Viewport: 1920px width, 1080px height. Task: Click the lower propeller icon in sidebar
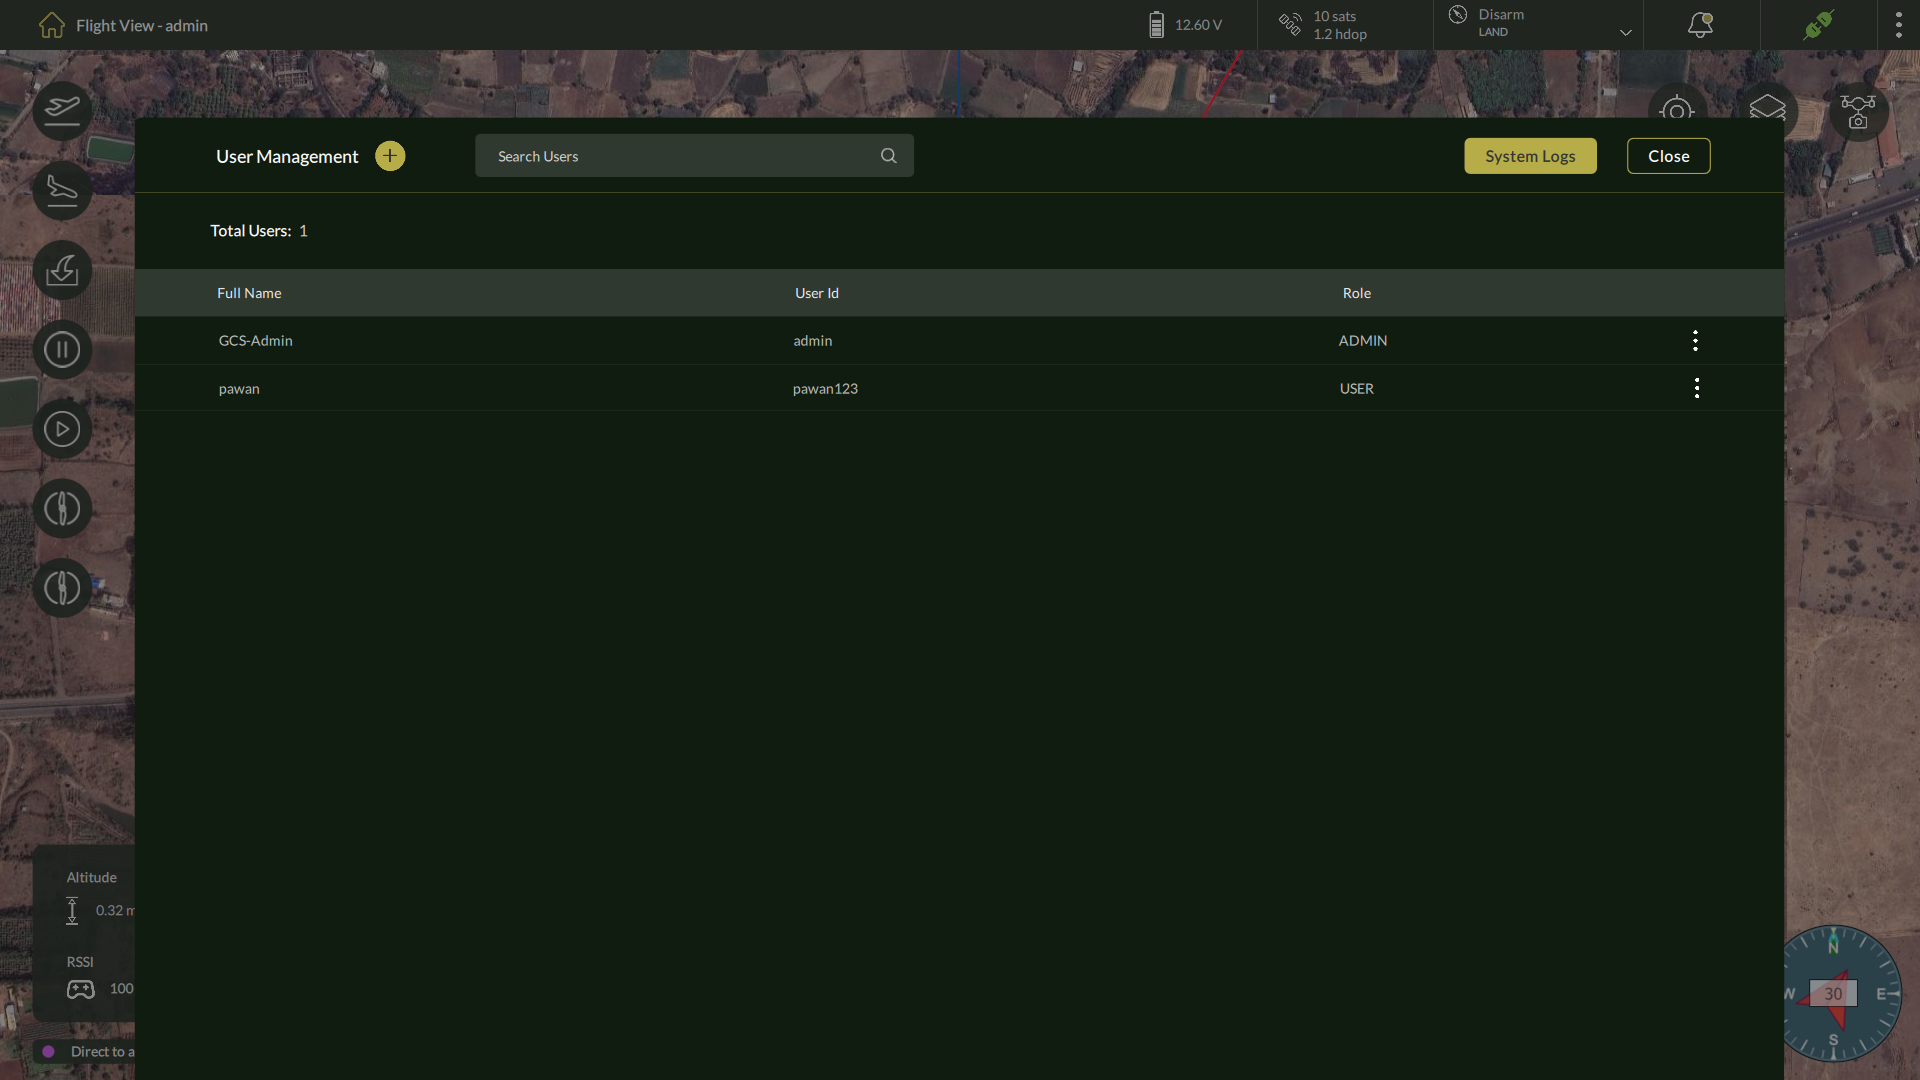62,588
